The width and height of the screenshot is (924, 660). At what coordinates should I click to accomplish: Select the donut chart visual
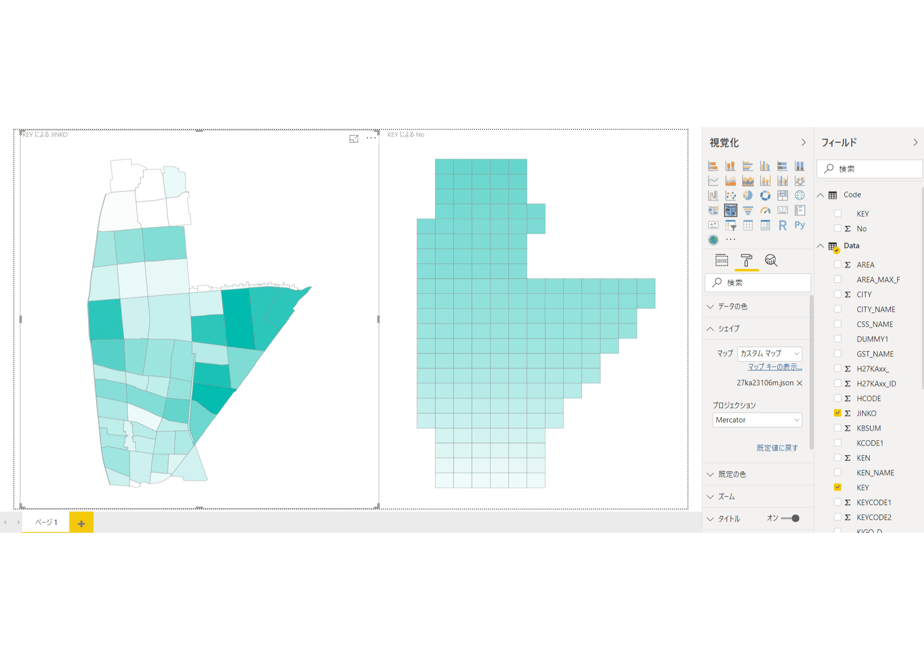pyautogui.click(x=765, y=195)
